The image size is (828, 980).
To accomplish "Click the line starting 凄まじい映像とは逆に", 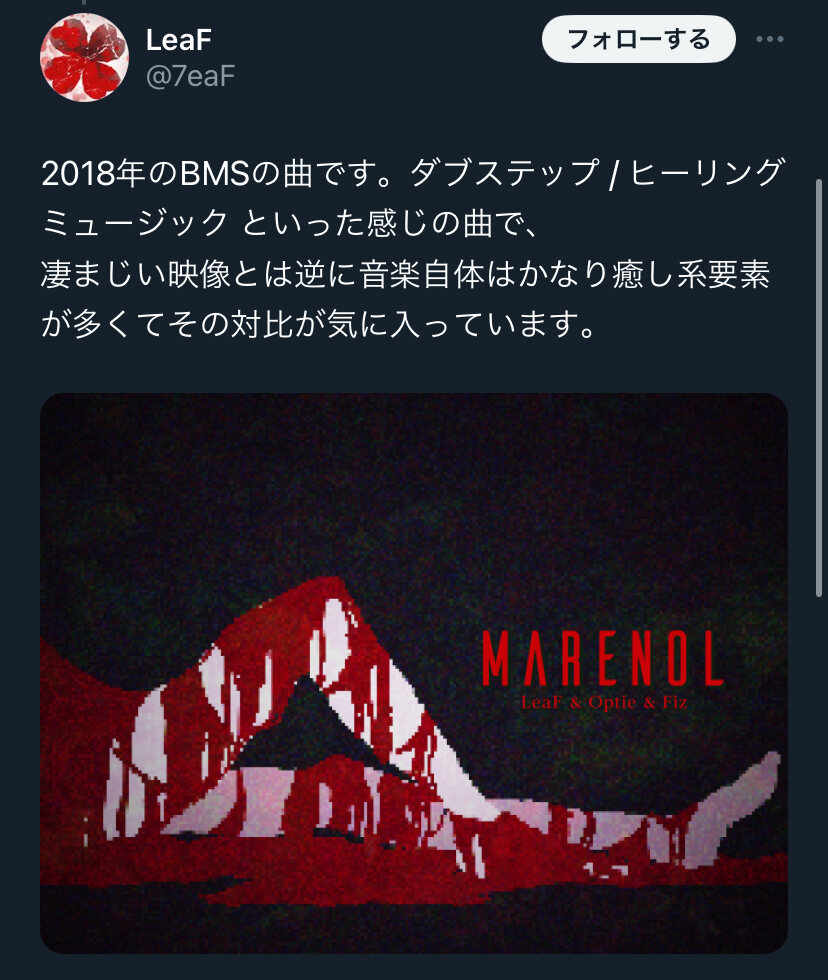I will pyautogui.click(x=405, y=274).
